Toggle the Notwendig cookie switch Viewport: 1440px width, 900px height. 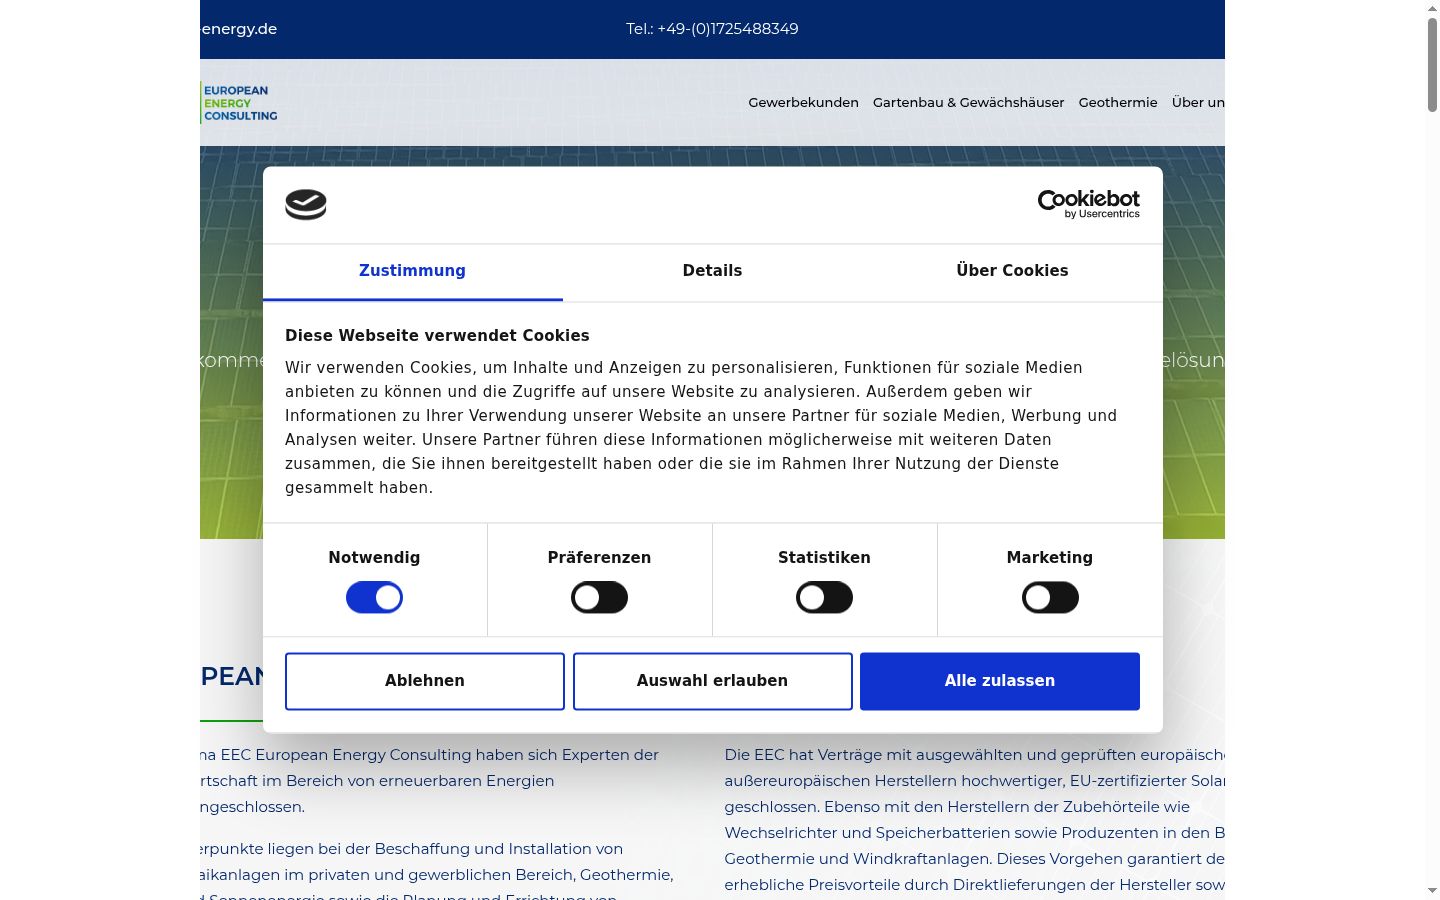374,598
